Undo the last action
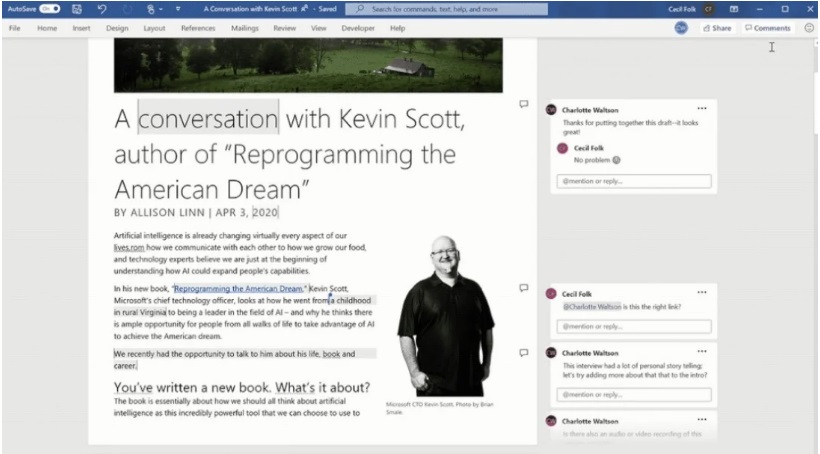820x454 pixels. click(101, 9)
